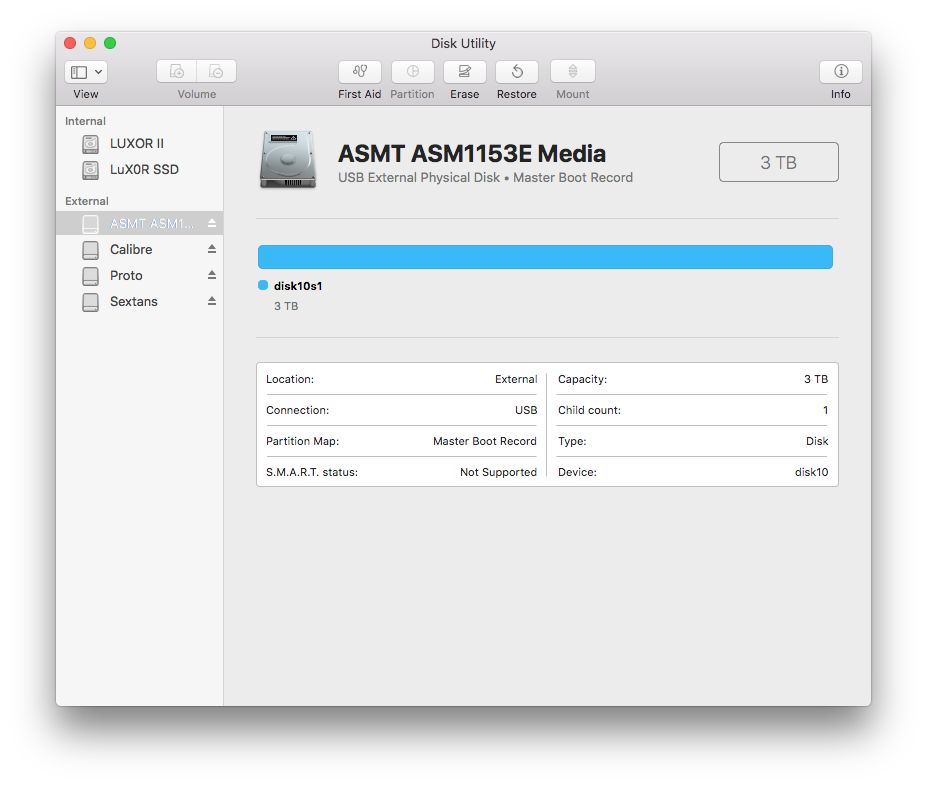This screenshot has width=927, height=786.
Task: Click the Child count value 1
Action: coord(825,410)
